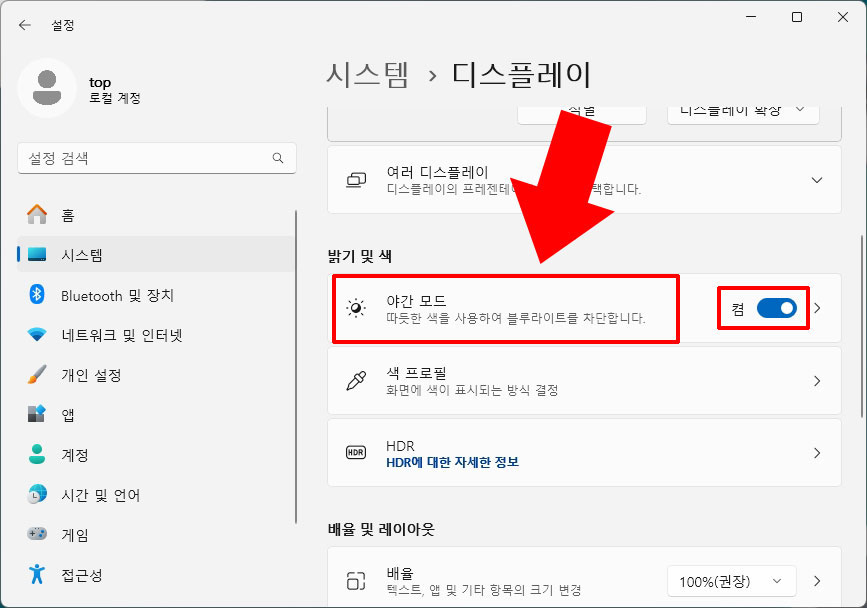The height and width of the screenshot is (608, 867).
Task: Go back using the arrow button
Action: tap(25, 24)
